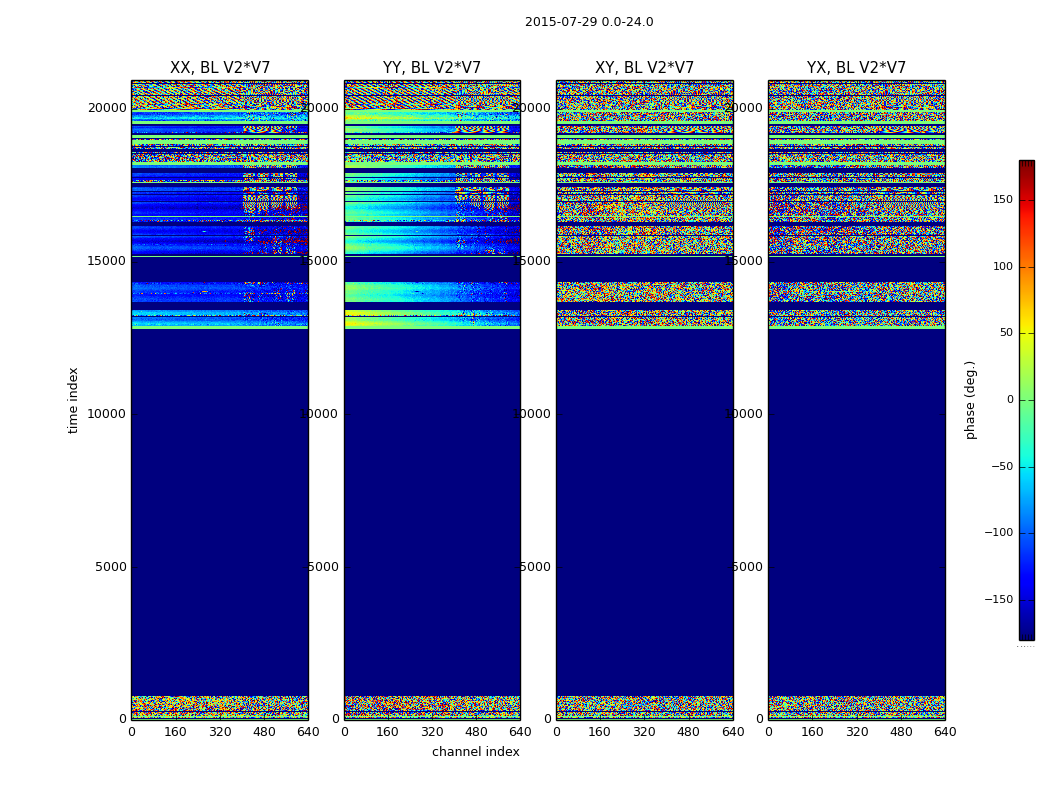Screen dimensions: 1050x800
Task: Select the "XX, BL V2*V7" subplot title
Action: tap(220, 68)
